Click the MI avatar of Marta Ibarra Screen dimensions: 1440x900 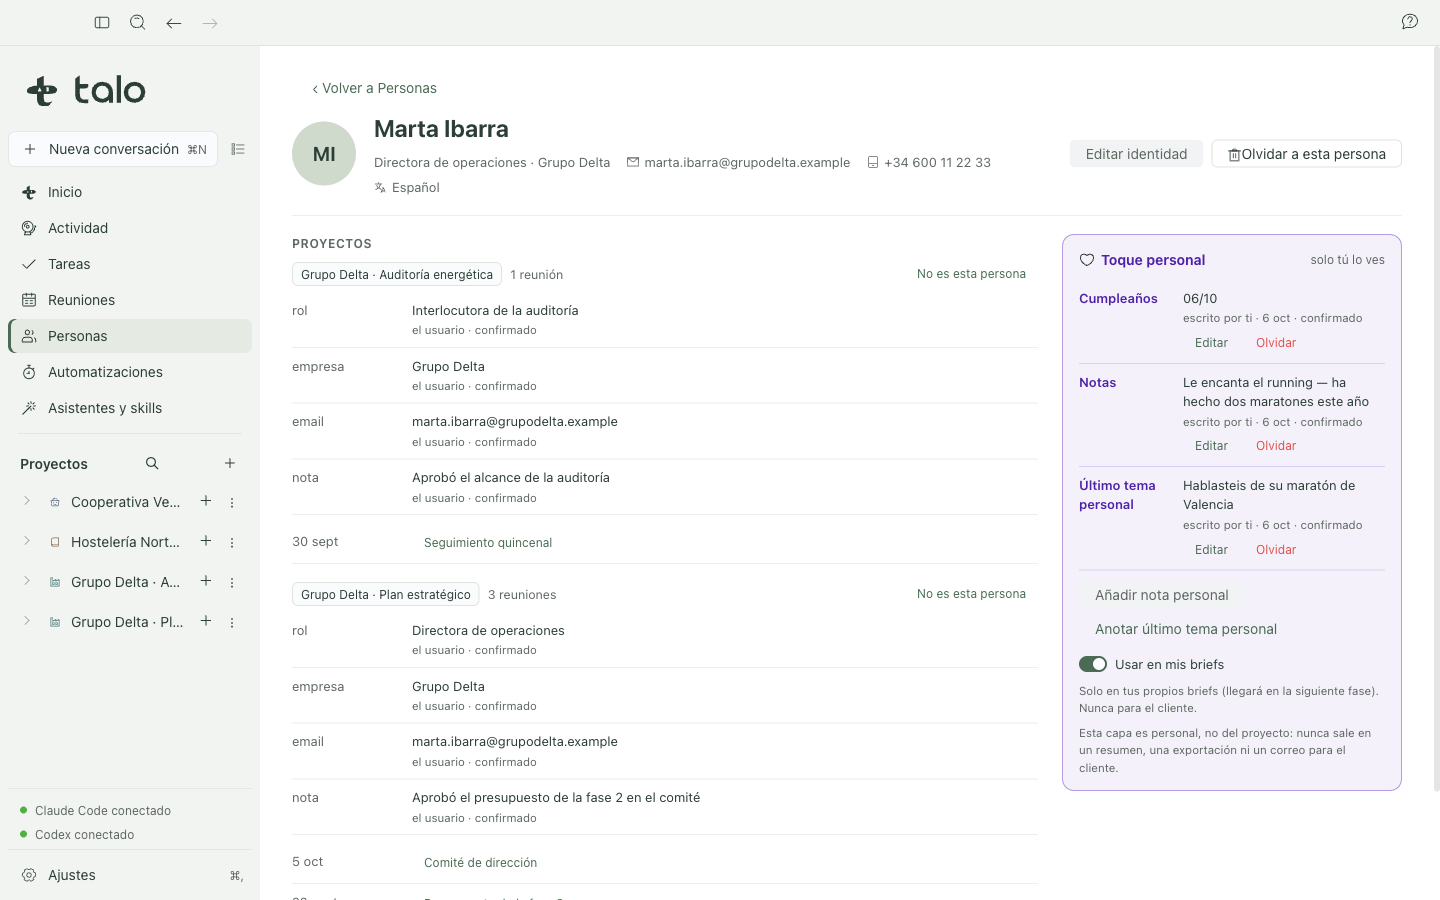324,154
